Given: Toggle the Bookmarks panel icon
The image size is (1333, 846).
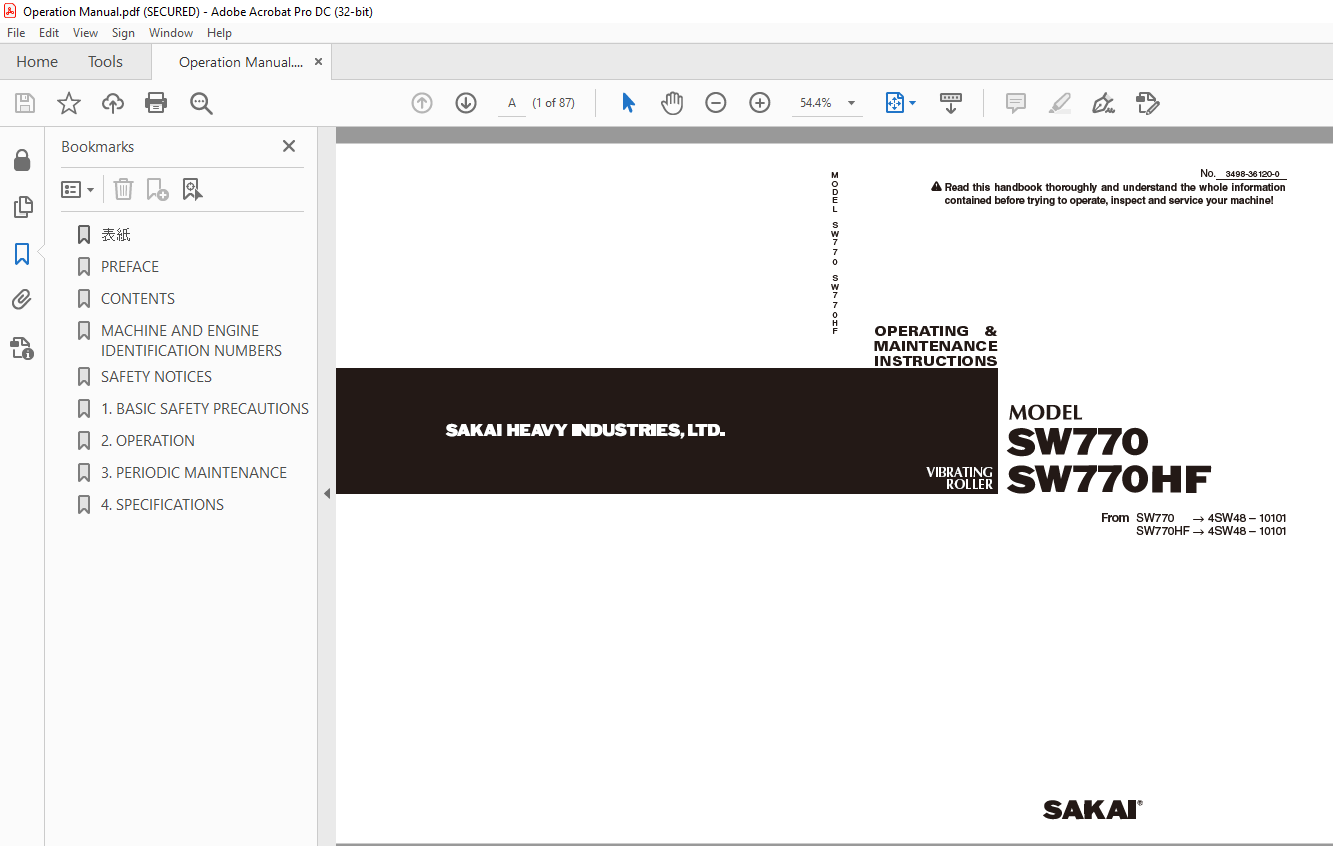Looking at the screenshot, I should point(22,254).
